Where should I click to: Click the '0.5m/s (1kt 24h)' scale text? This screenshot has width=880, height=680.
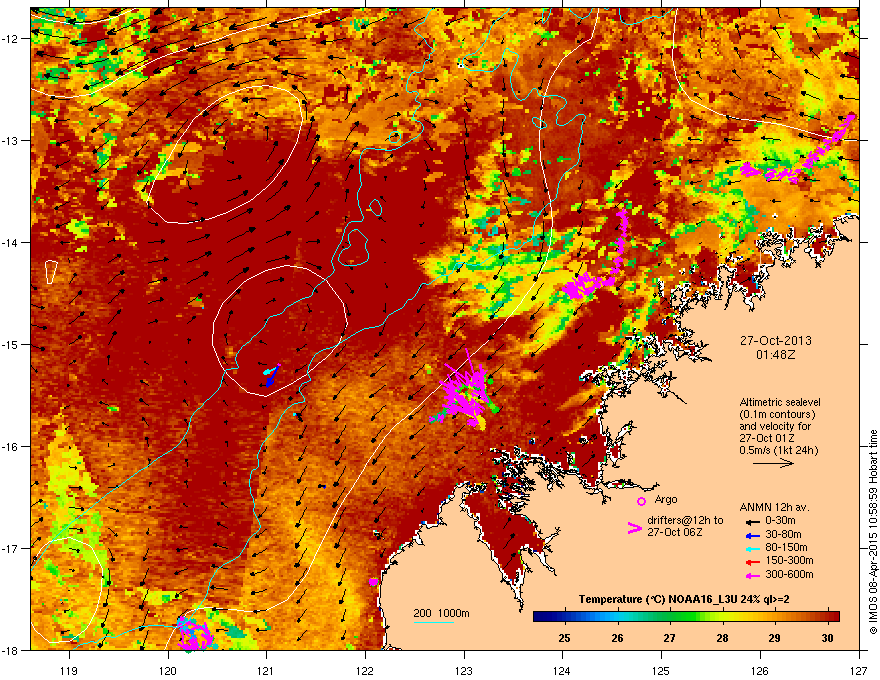[778, 450]
